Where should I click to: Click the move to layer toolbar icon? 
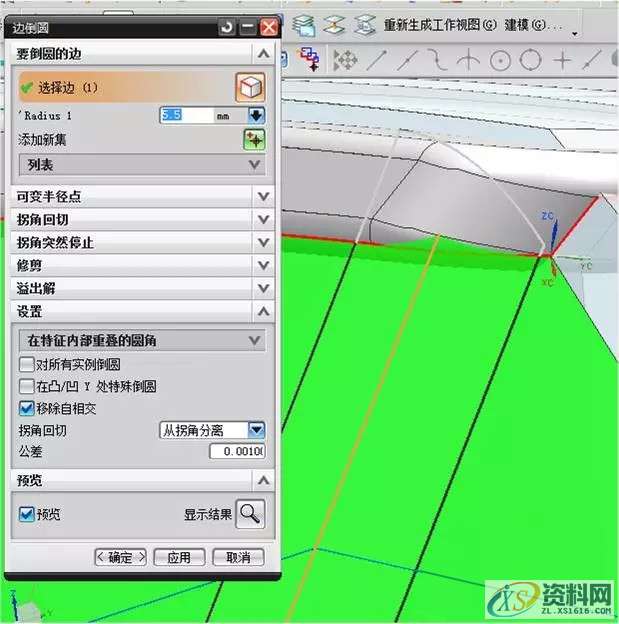(334, 25)
